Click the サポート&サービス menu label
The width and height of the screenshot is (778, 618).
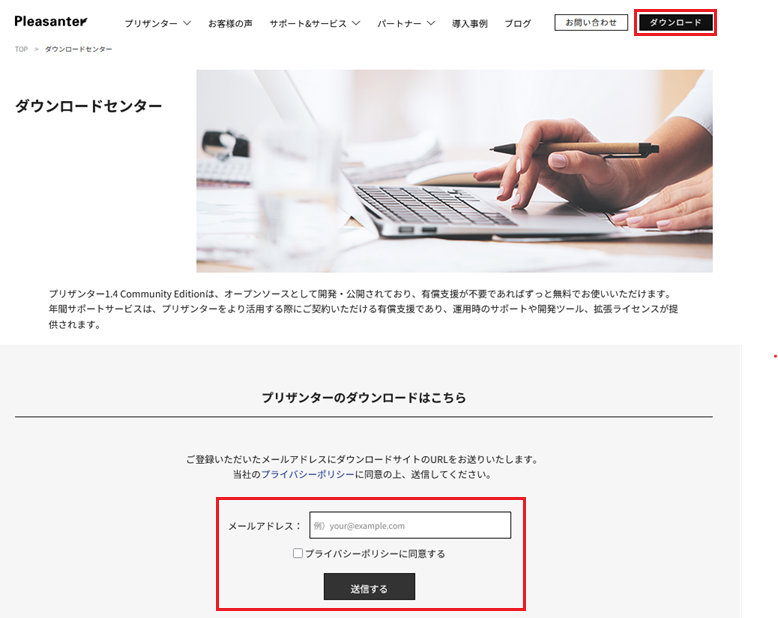tap(308, 23)
